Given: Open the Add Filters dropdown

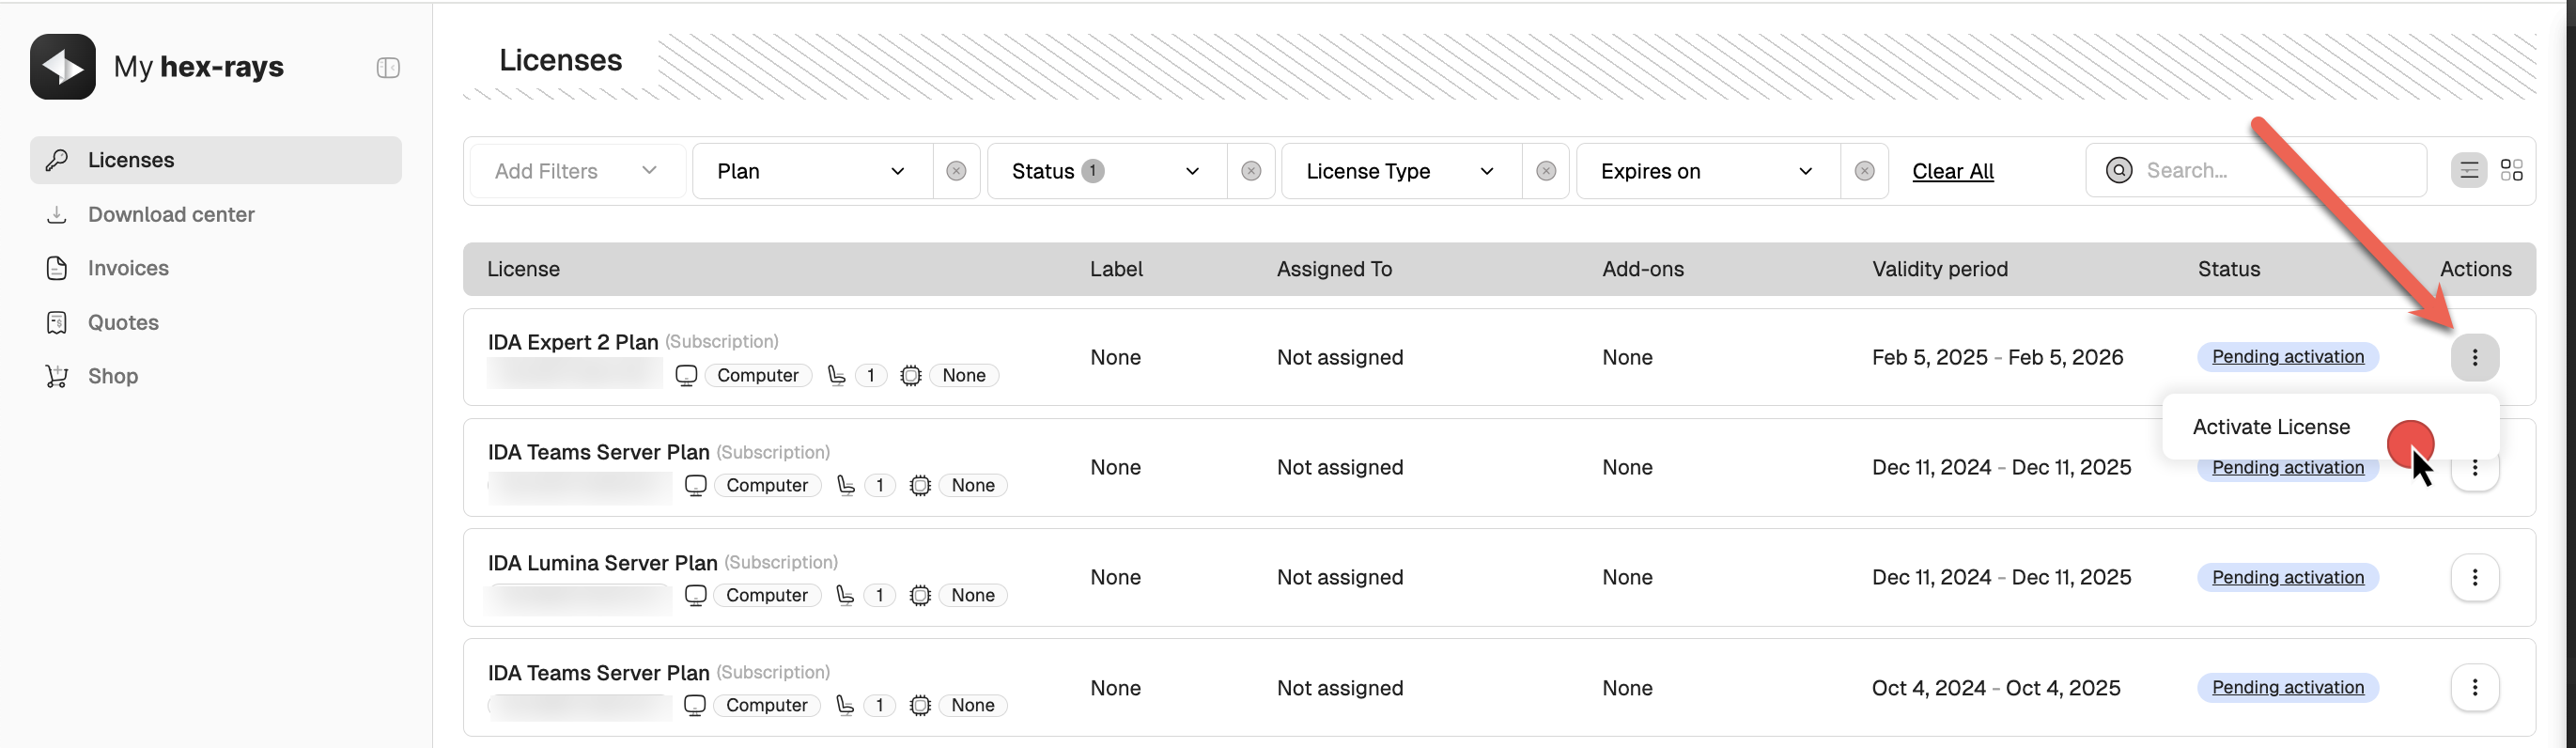Looking at the screenshot, I should (577, 171).
